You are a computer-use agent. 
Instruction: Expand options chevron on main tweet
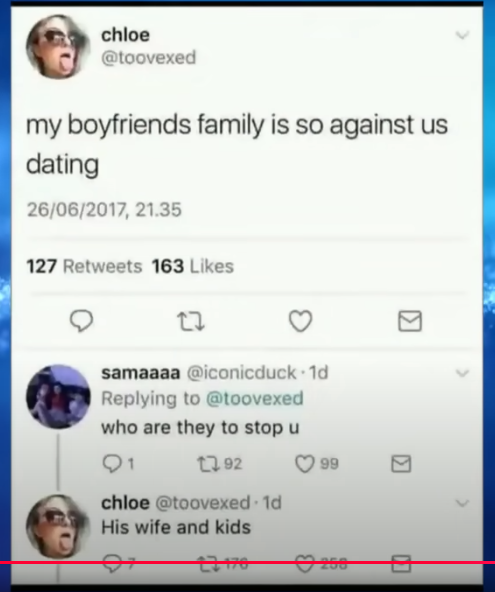[x=462, y=35]
